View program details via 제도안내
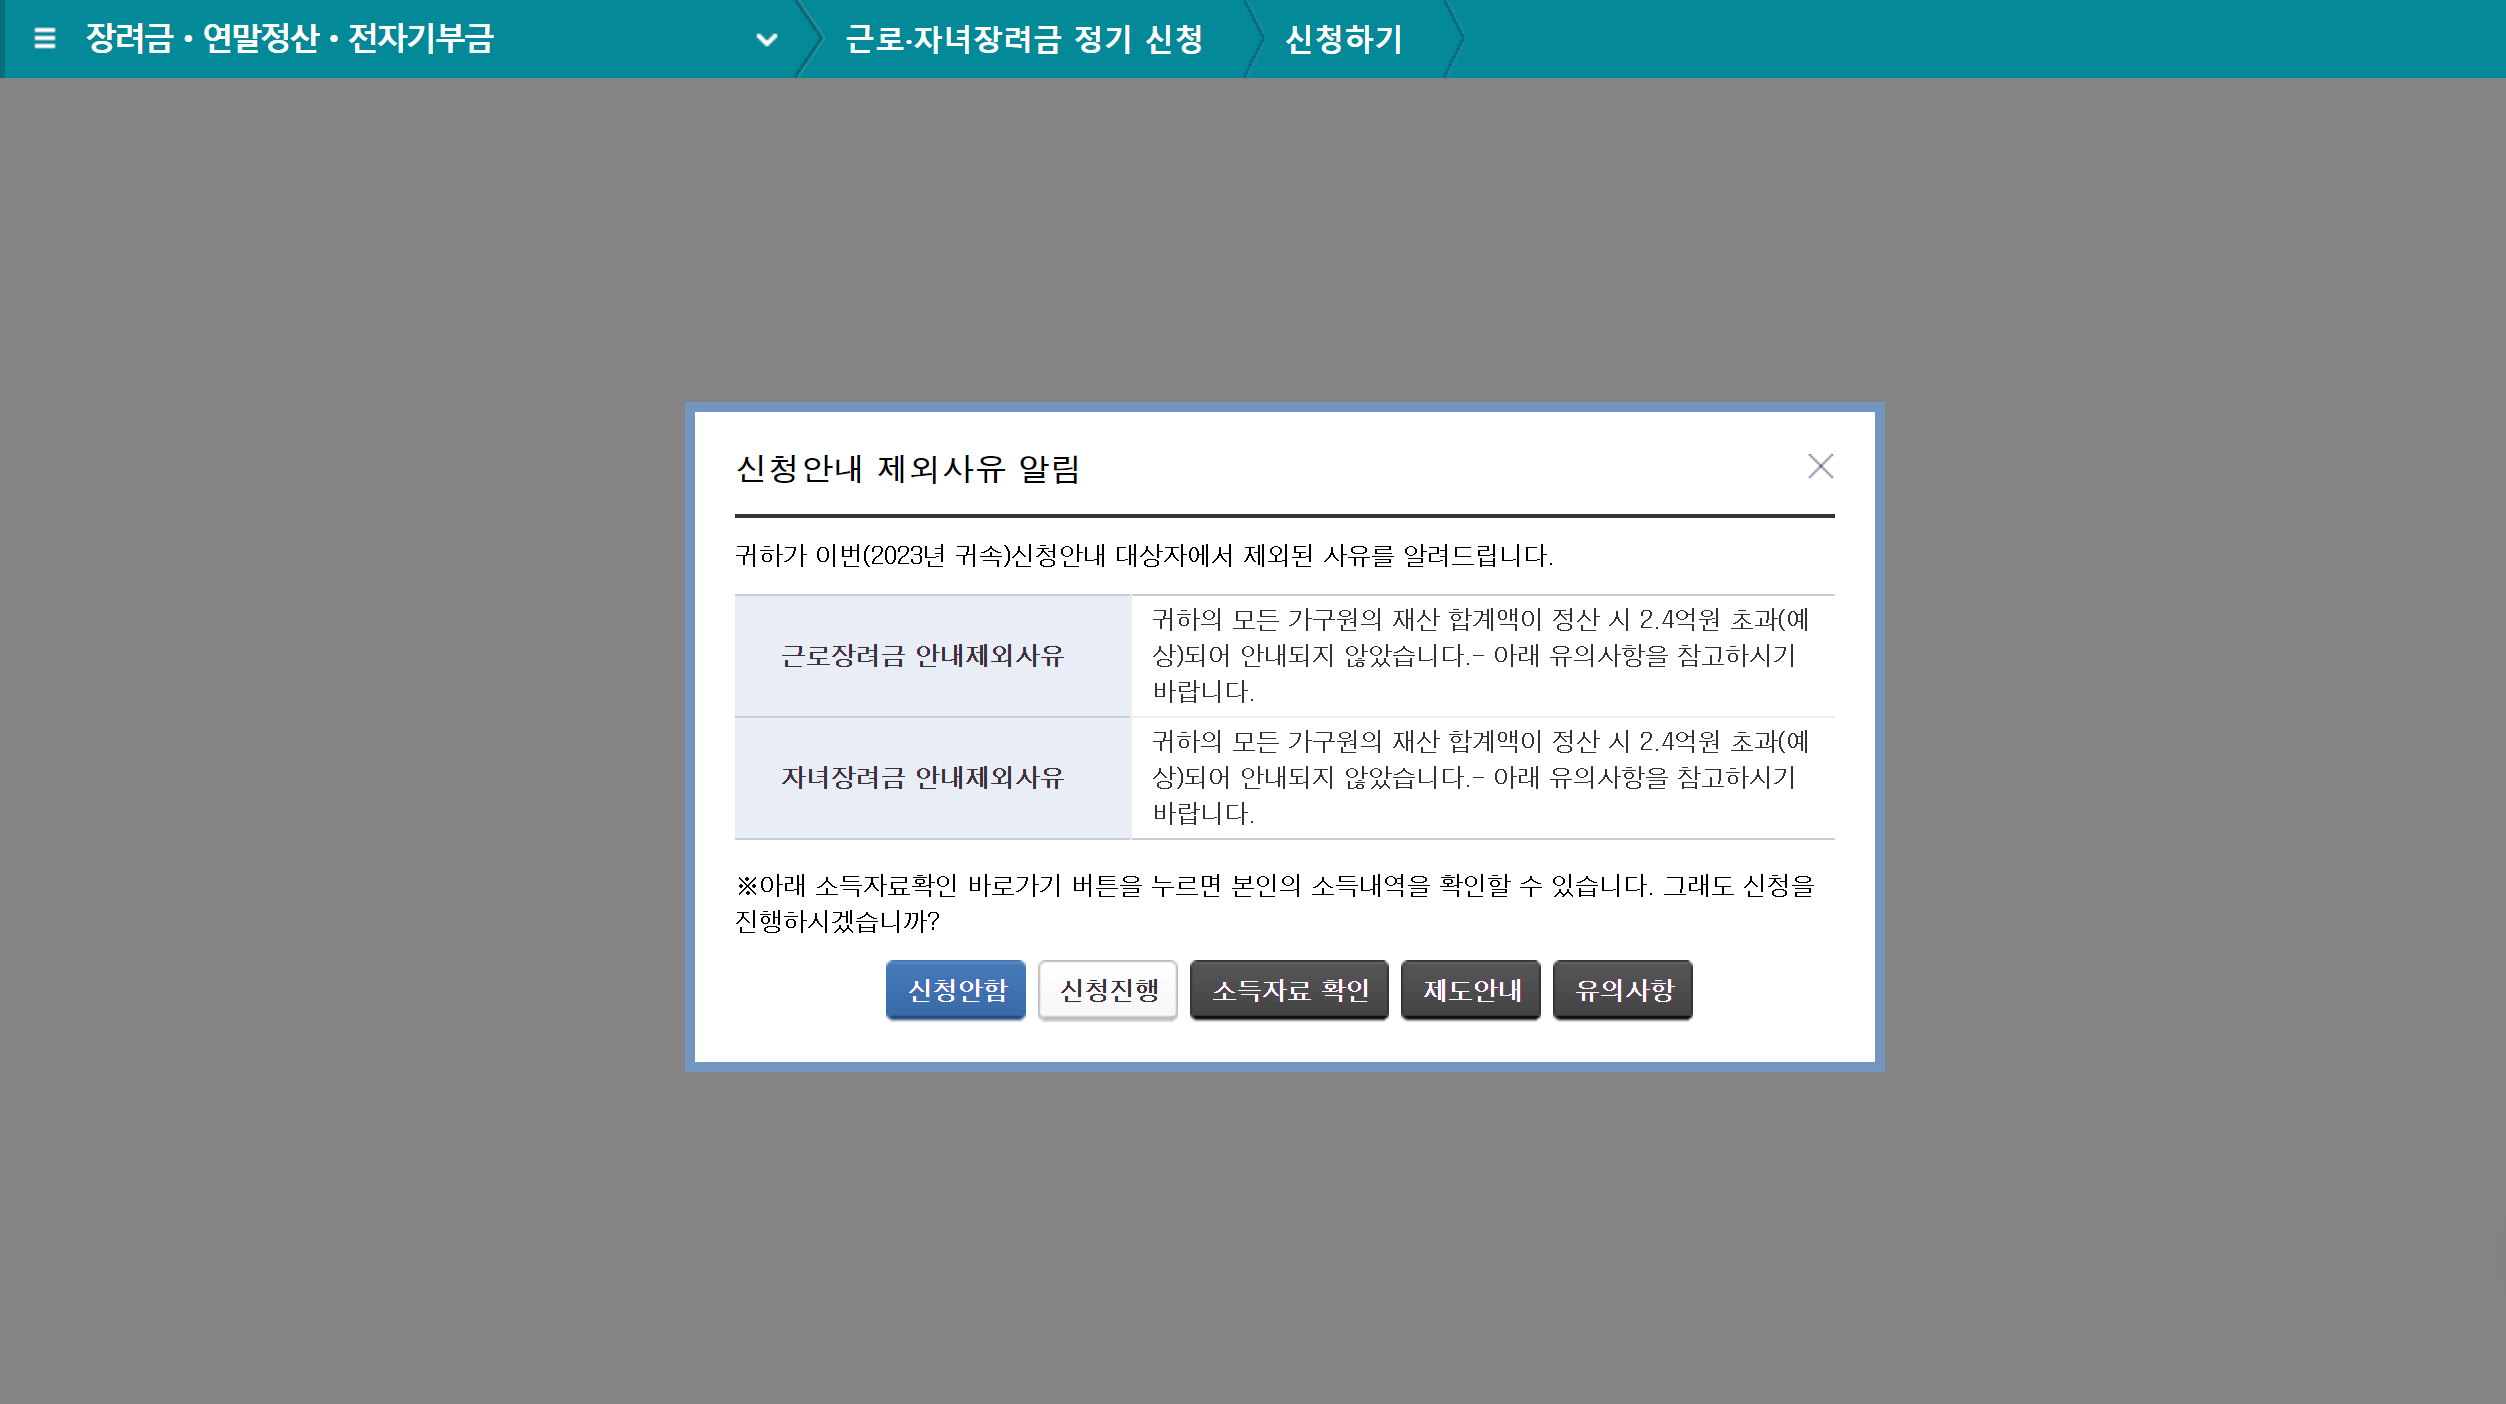The height and width of the screenshot is (1404, 2506). (1470, 990)
